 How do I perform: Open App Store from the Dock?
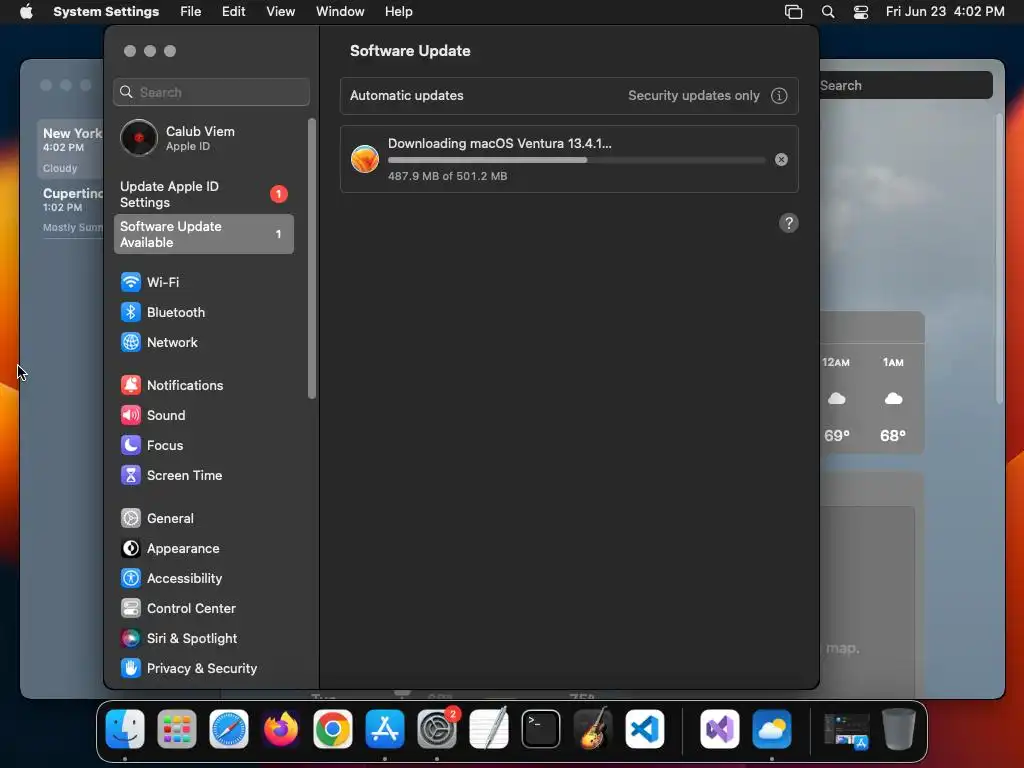[385, 729]
